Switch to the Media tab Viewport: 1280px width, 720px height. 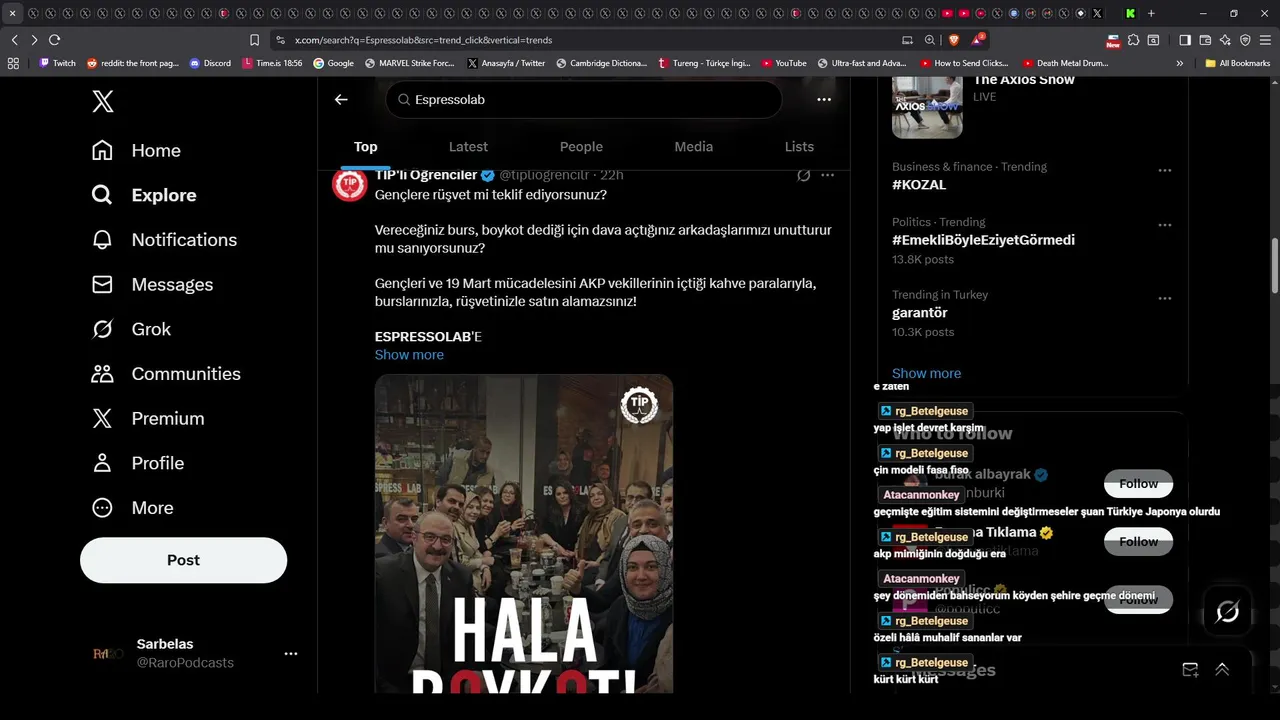[693, 146]
